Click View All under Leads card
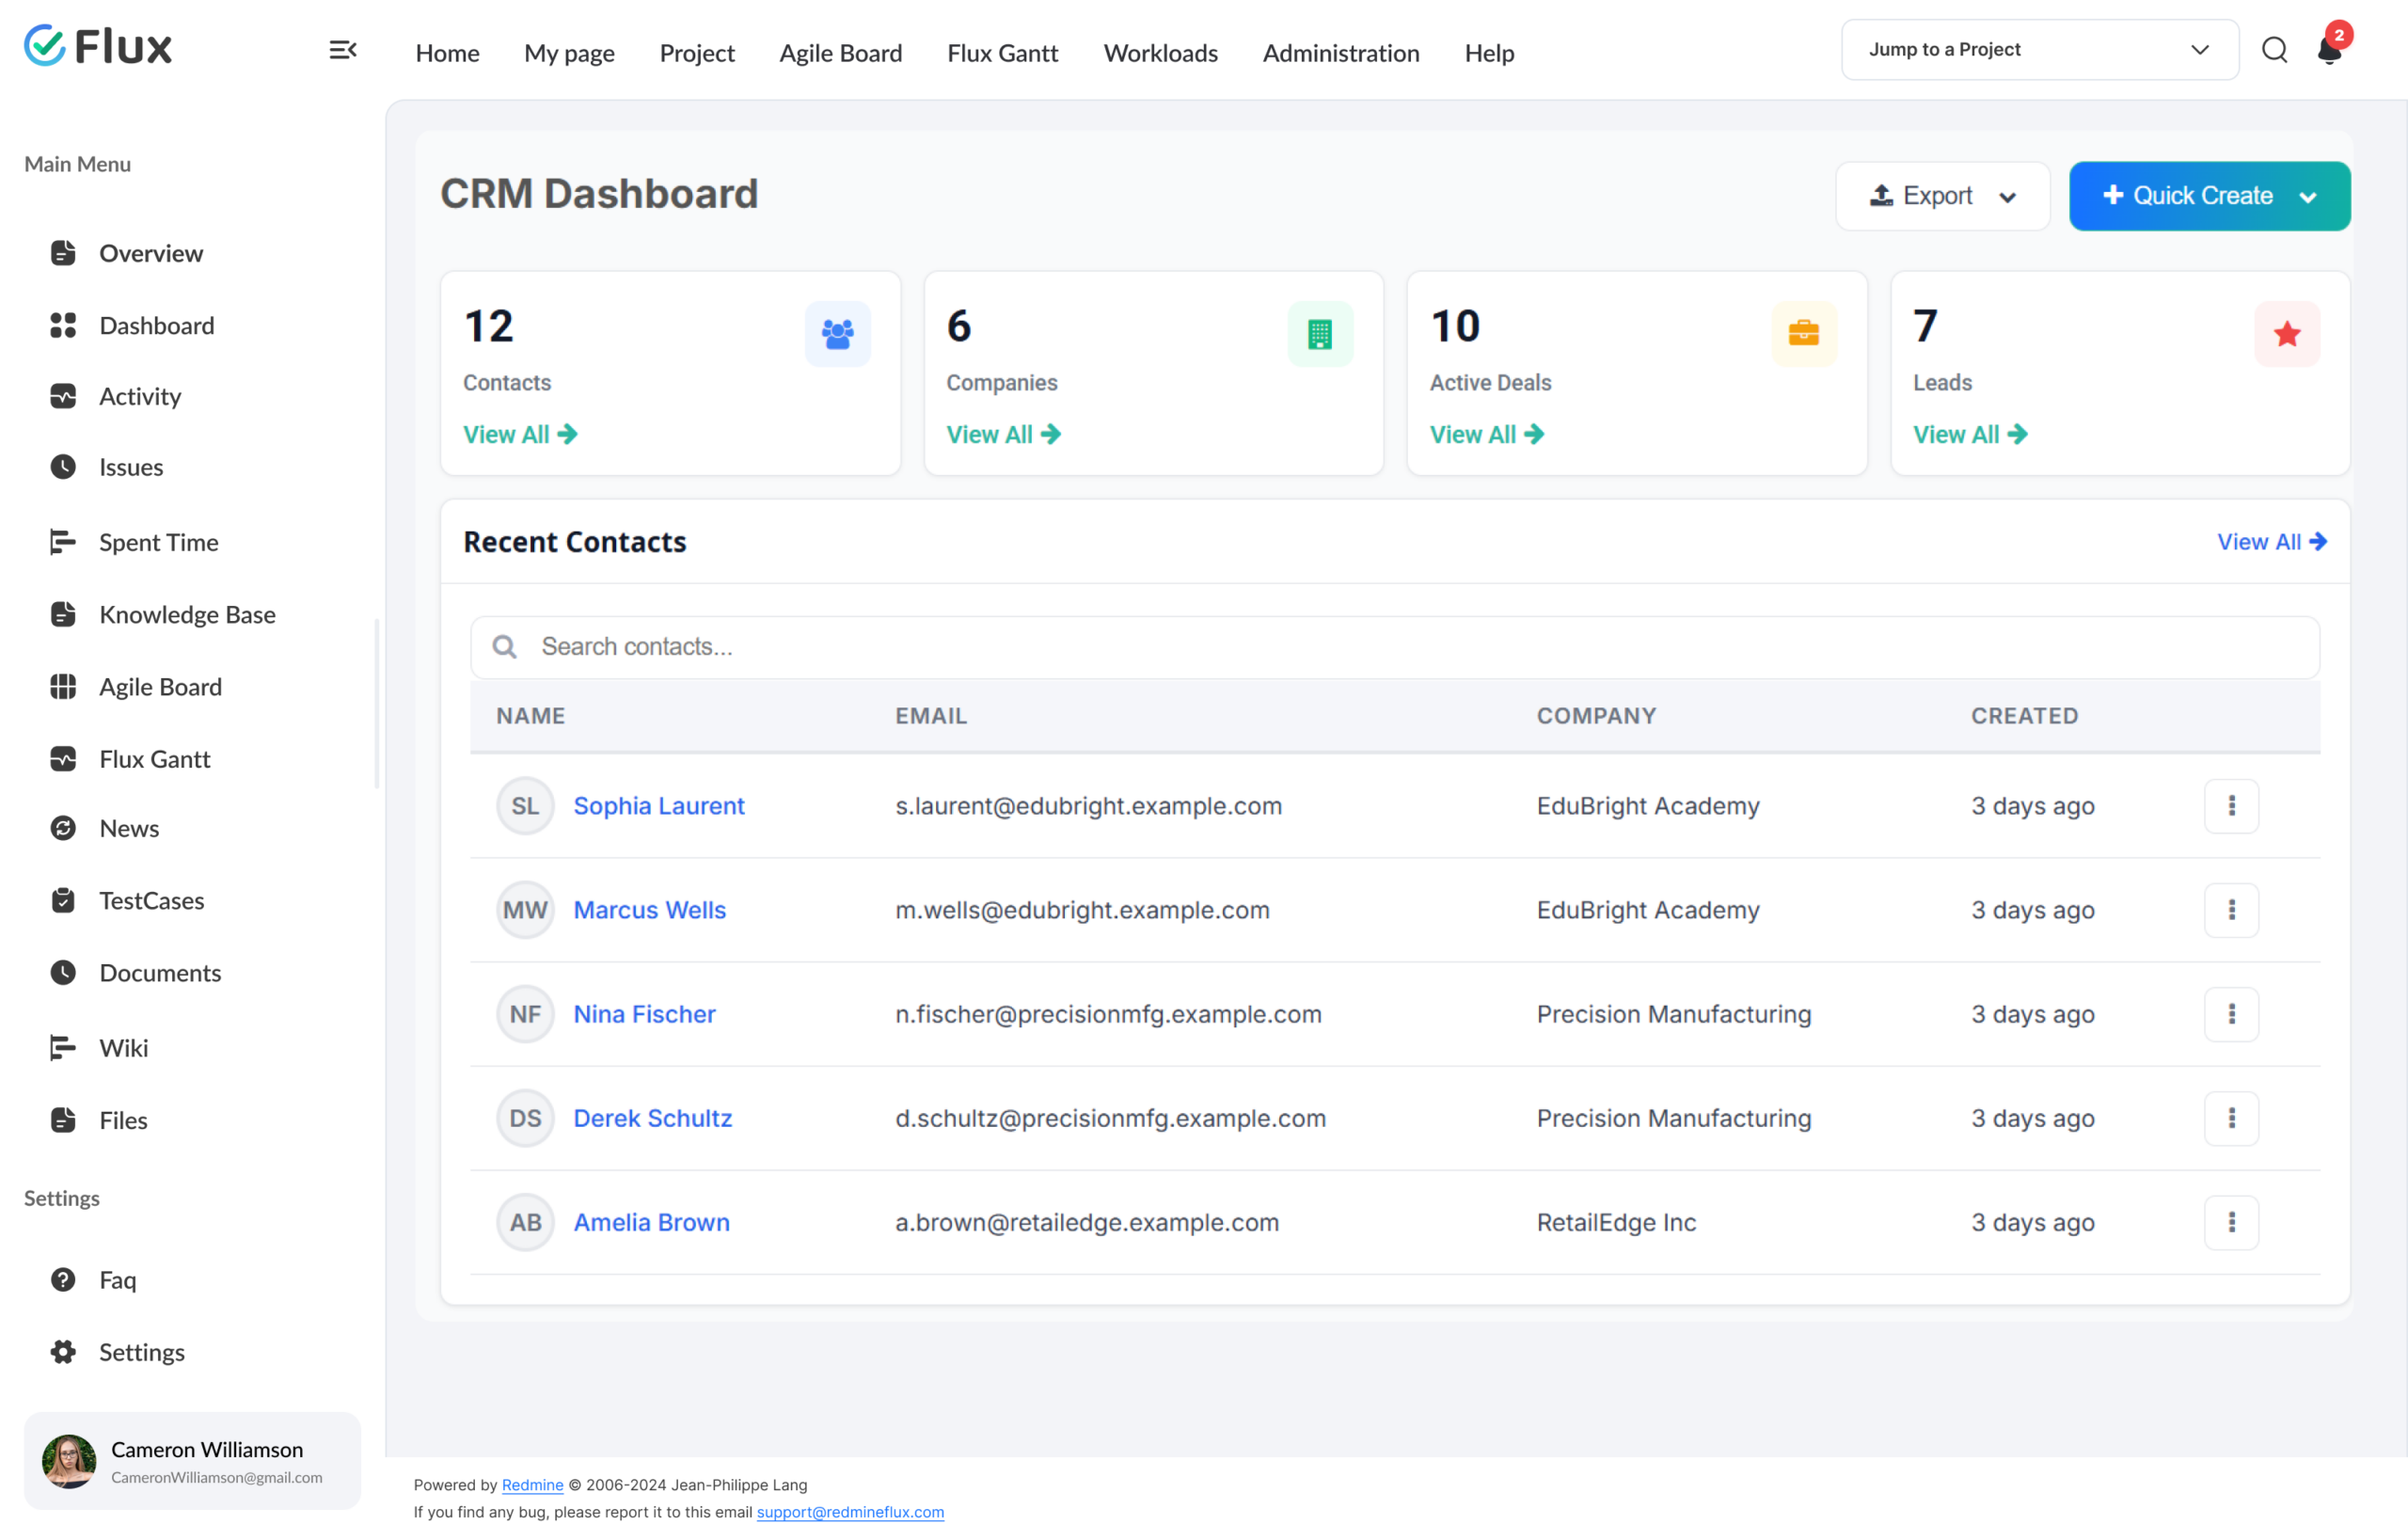Viewport: 2408px width, 1540px height. 1970,434
